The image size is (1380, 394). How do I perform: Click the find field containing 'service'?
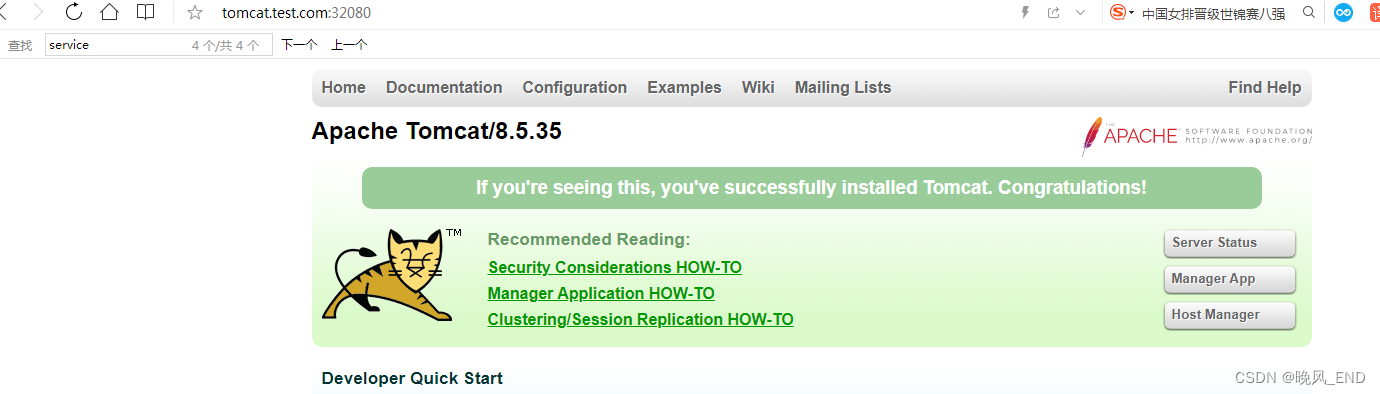coord(158,45)
